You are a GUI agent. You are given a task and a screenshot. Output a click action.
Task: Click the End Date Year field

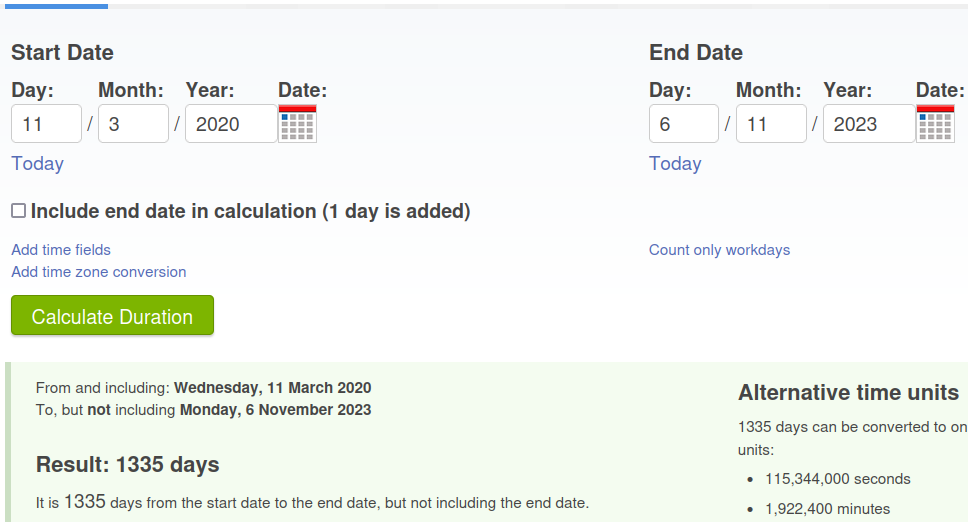[869, 123]
